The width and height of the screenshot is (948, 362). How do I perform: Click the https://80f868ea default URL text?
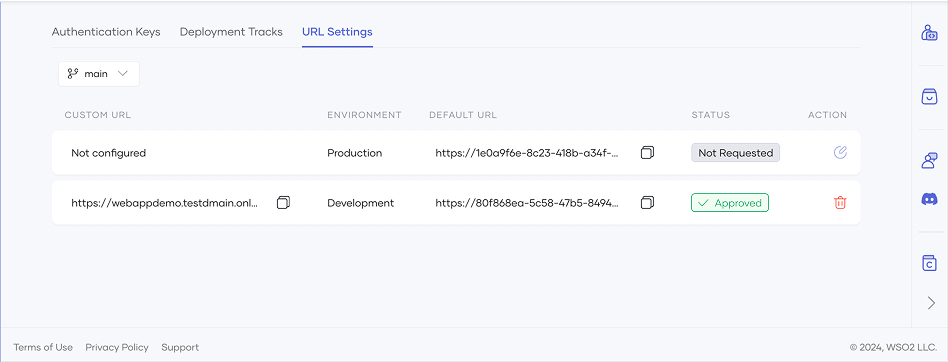(x=527, y=203)
